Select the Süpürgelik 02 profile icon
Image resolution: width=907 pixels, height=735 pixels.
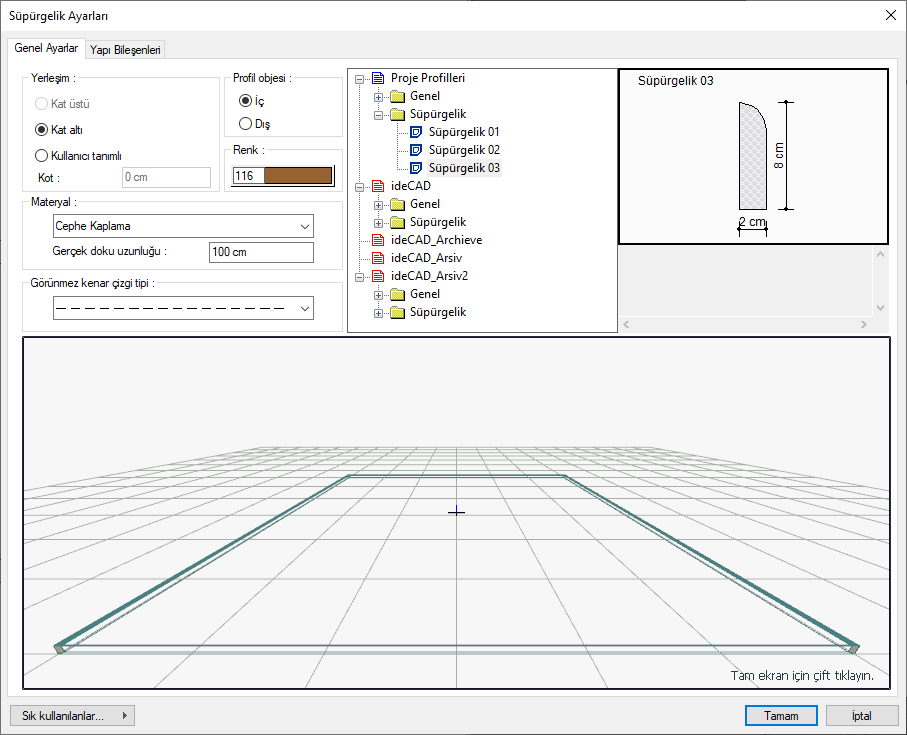coord(417,150)
